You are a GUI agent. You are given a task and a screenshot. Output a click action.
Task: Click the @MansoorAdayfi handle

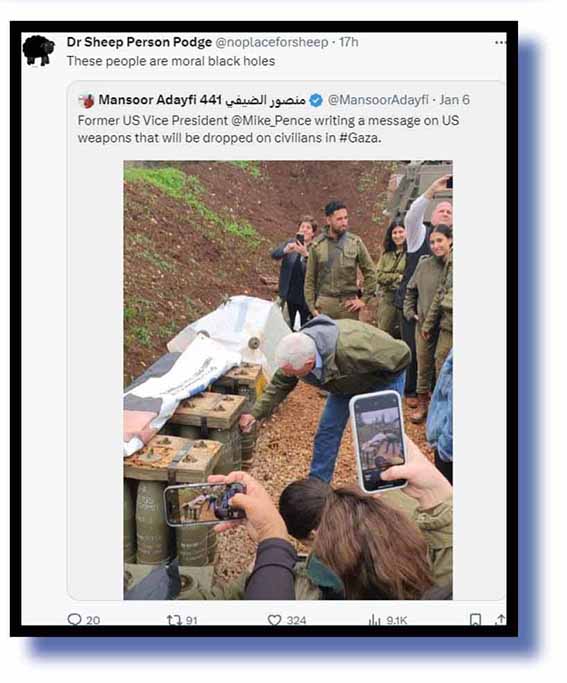click(x=378, y=100)
